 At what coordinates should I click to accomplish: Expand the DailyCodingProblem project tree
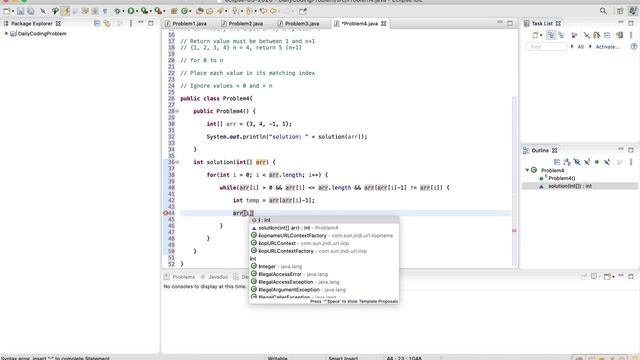[6, 33]
